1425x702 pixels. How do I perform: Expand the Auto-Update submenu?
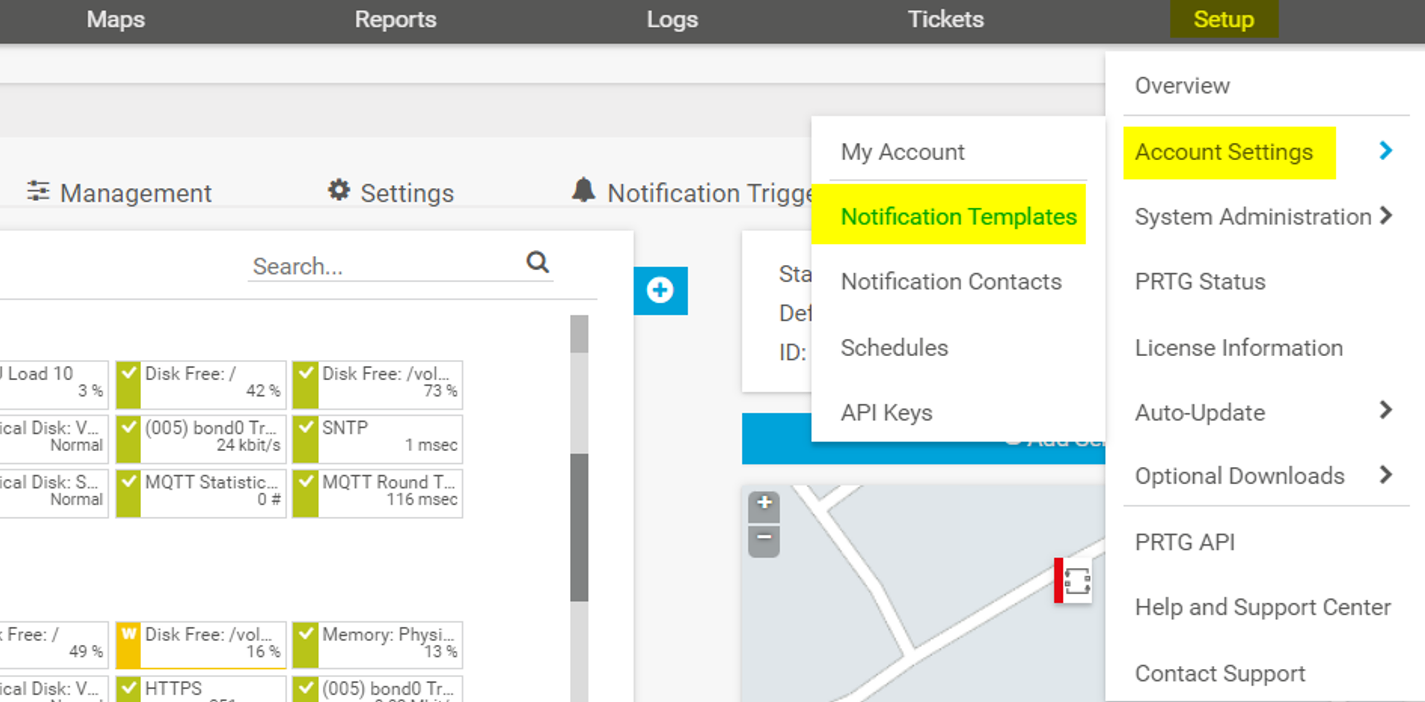[1385, 410]
